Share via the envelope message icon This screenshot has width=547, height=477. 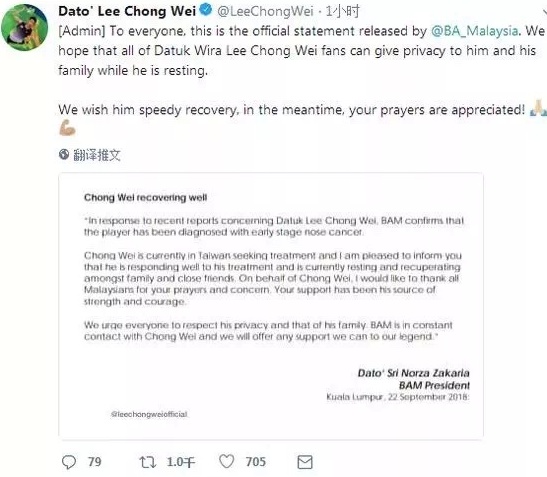click(x=305, y=462)
